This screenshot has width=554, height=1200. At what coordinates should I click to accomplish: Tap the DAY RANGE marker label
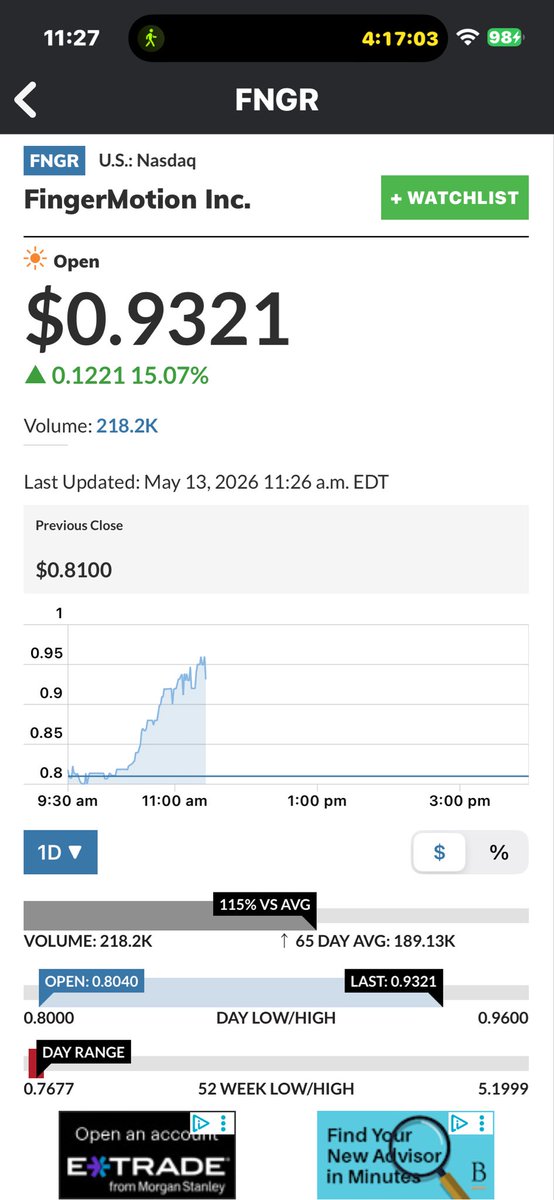[84, 1052]
